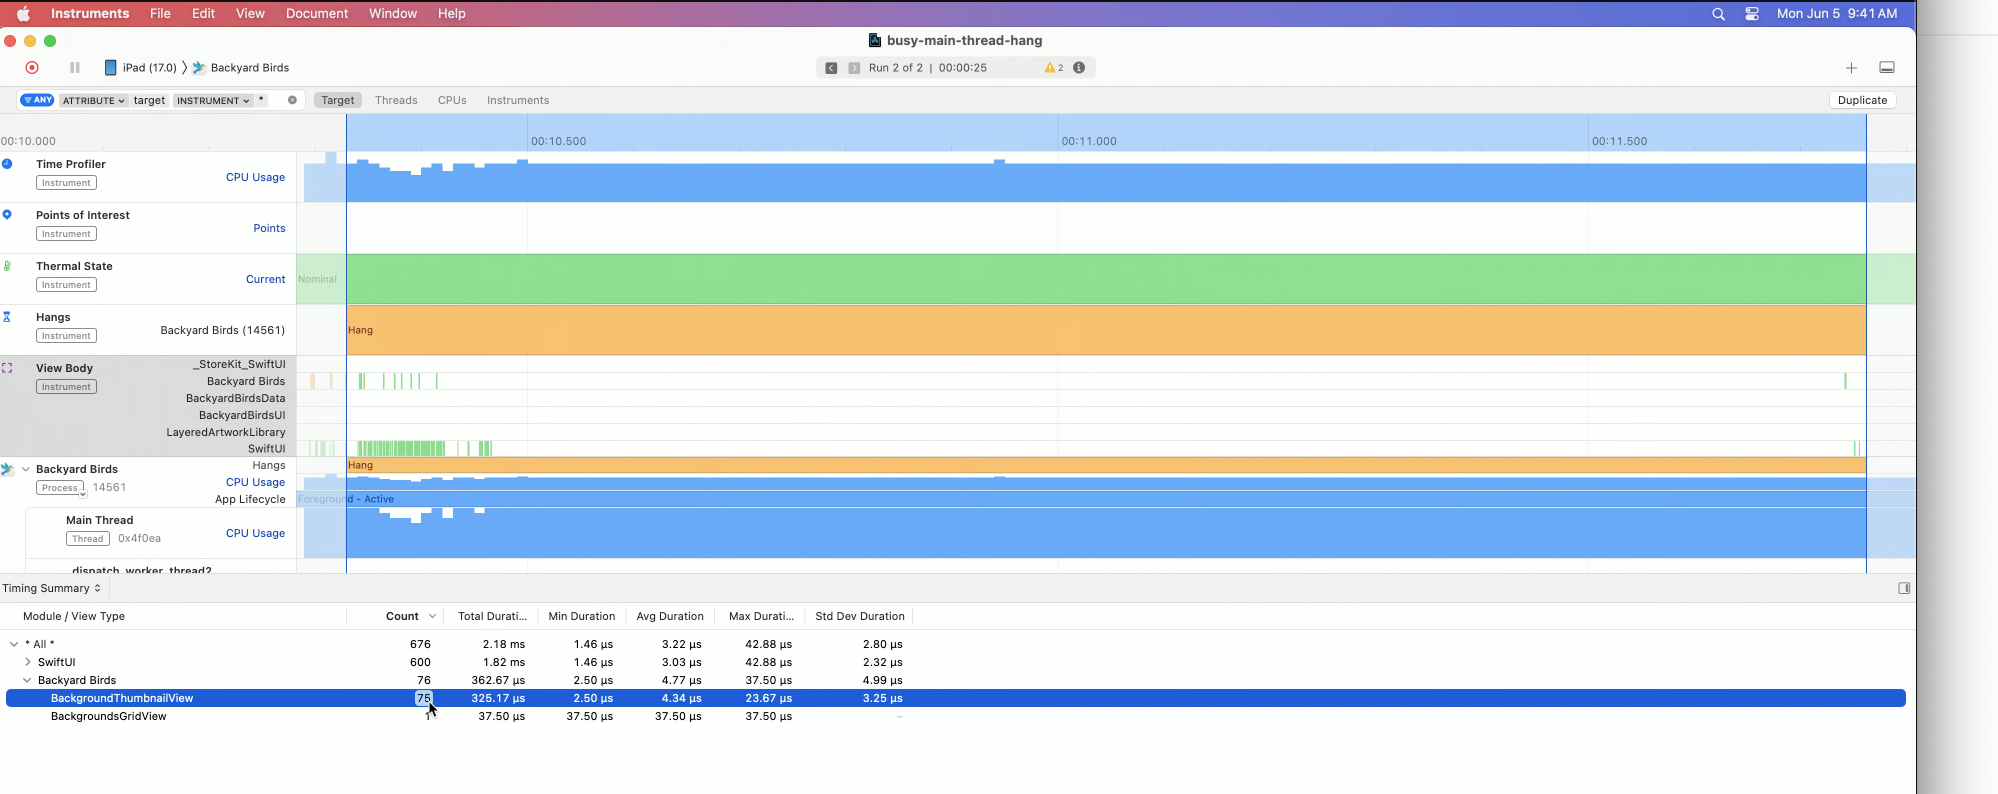Clear the track filter field

[x=292, y=100]
